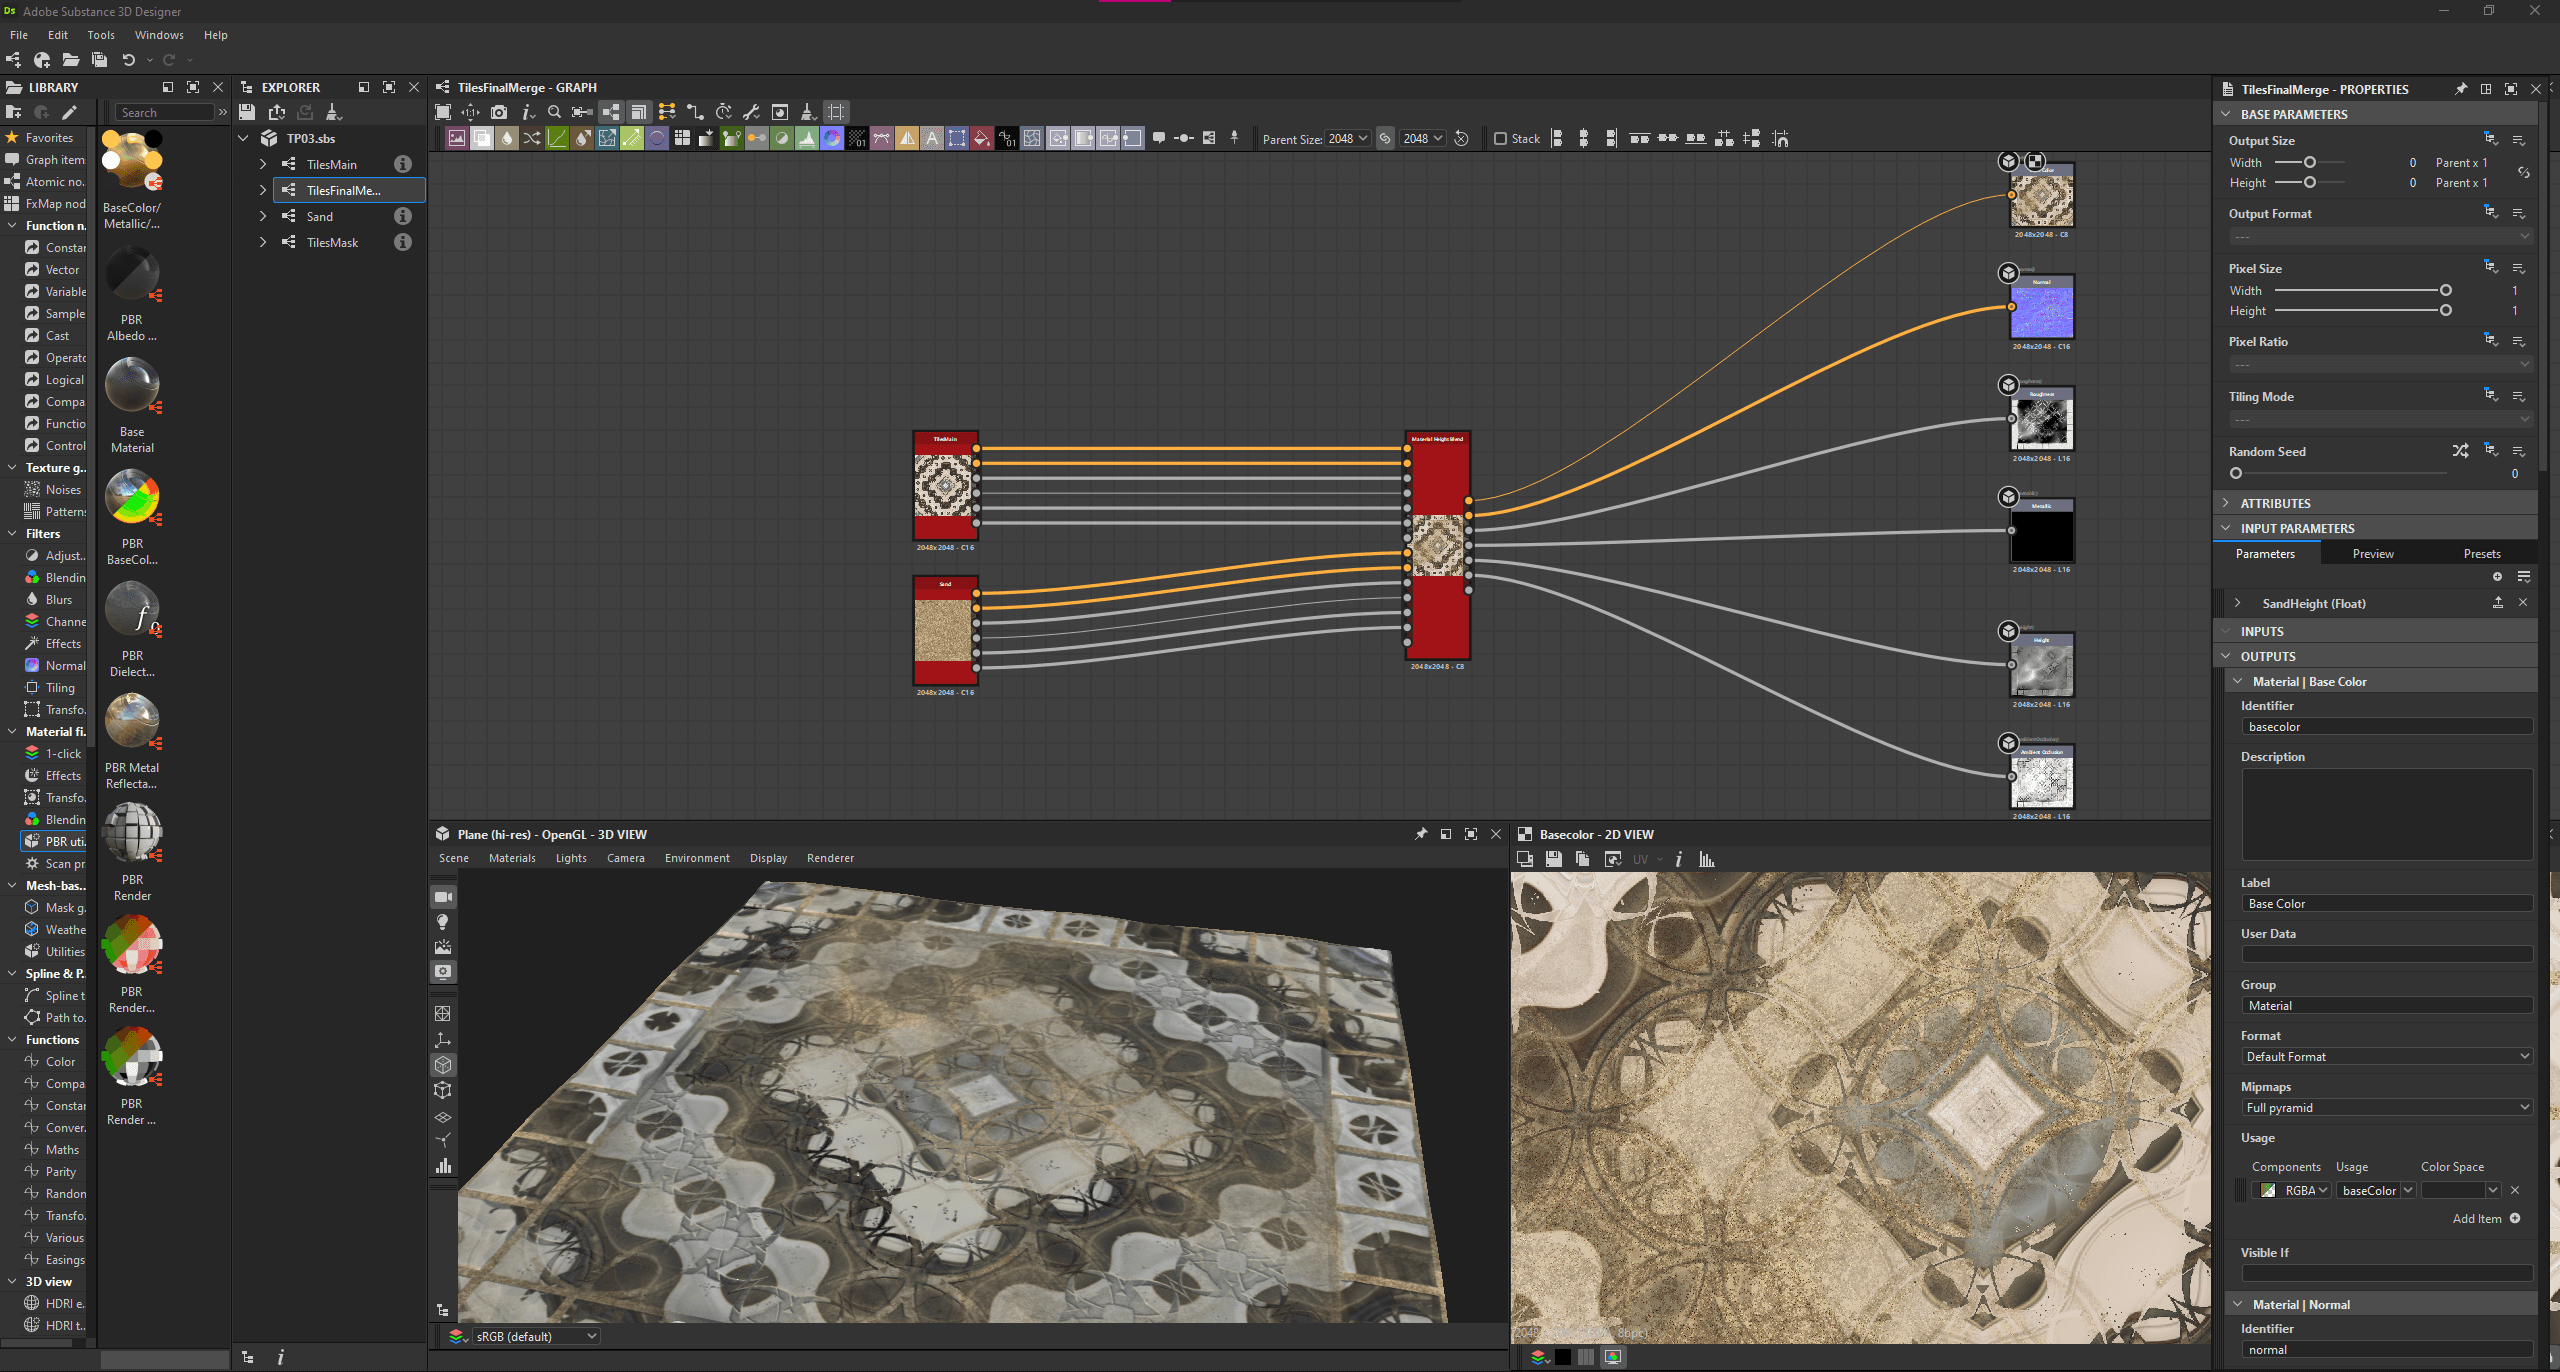Viewport: 2560px width, 1372px height.
Task: Randomize the Random Seed with shuffle icon
Action: [2460, 451]
